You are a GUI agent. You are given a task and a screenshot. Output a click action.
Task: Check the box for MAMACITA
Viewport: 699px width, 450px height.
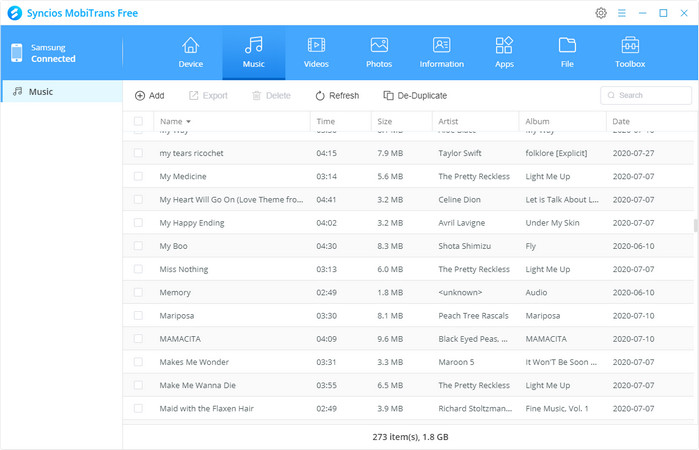(x=138, y=339)
